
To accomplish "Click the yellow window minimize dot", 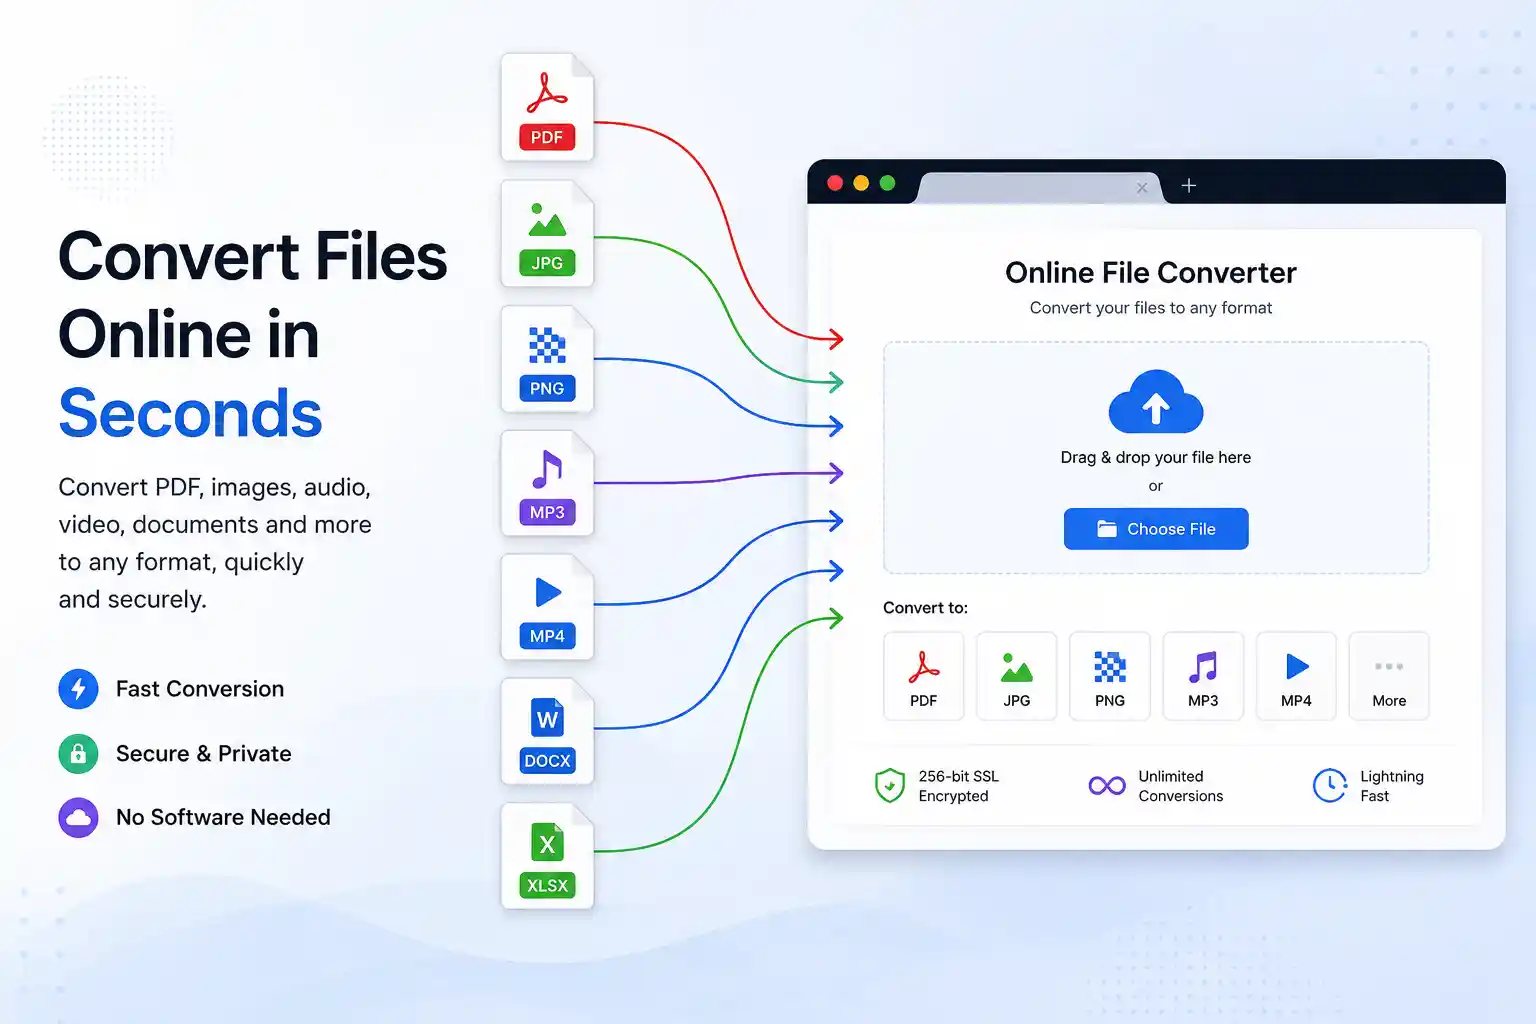I will [x=861, y=183].
